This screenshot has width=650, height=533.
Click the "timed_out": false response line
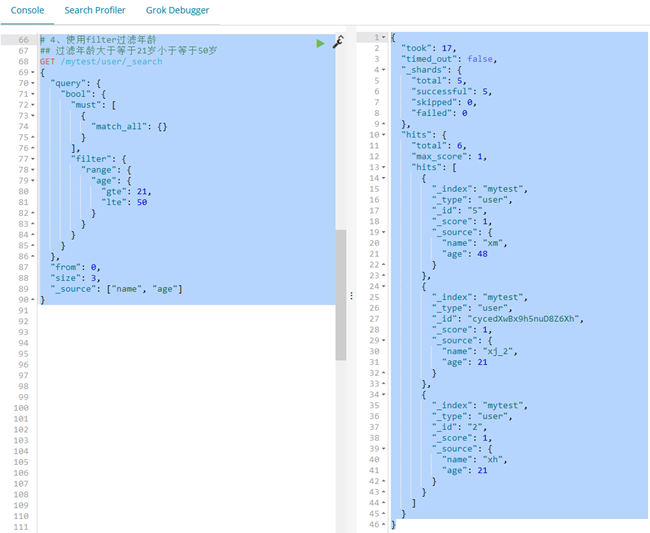pos(449,59)
